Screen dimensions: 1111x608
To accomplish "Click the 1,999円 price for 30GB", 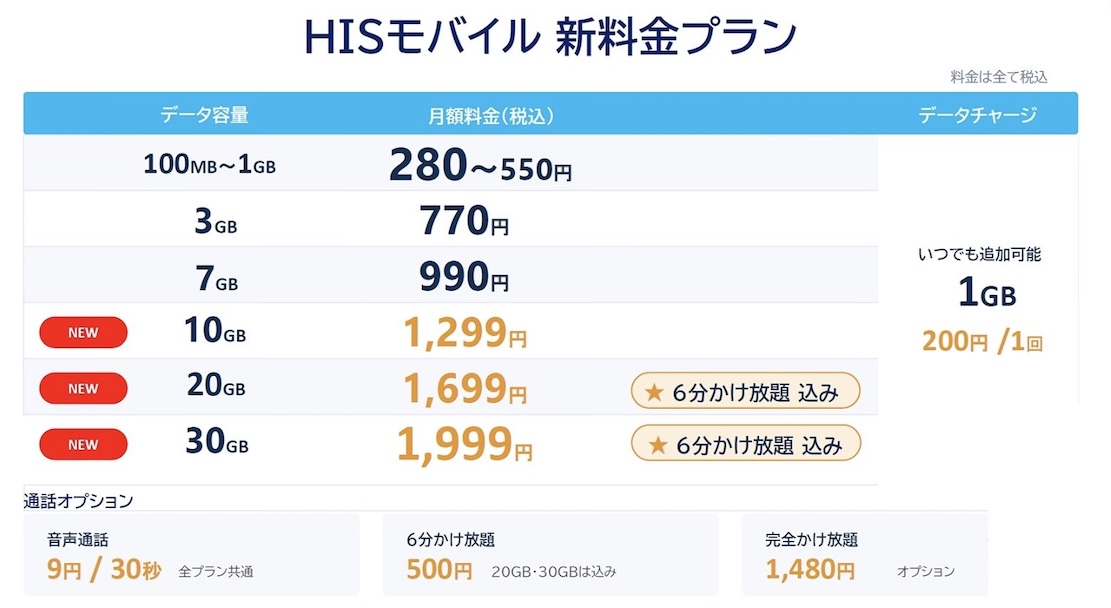I will coord(465,444).
